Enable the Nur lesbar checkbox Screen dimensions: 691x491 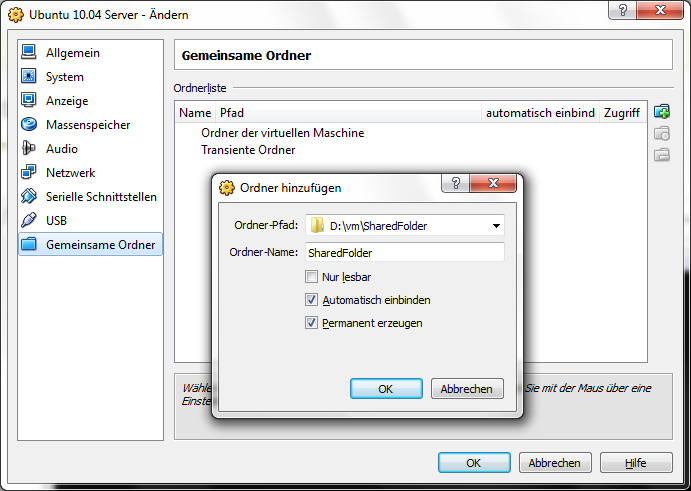pos(312,277)
